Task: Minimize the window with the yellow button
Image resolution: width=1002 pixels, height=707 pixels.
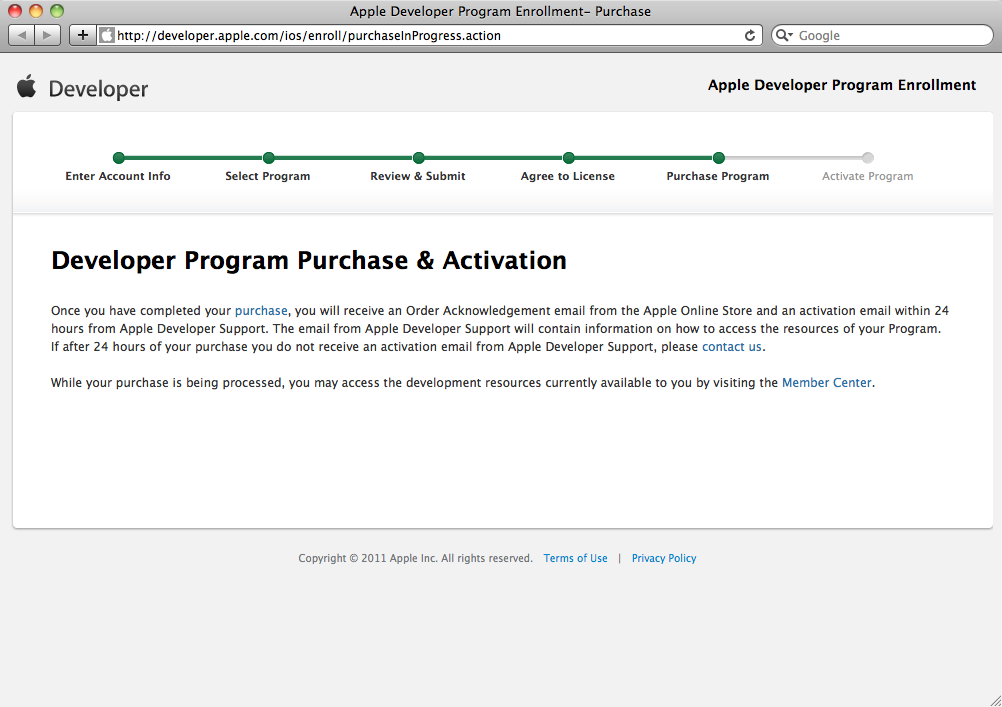Action: pos(36,11)
